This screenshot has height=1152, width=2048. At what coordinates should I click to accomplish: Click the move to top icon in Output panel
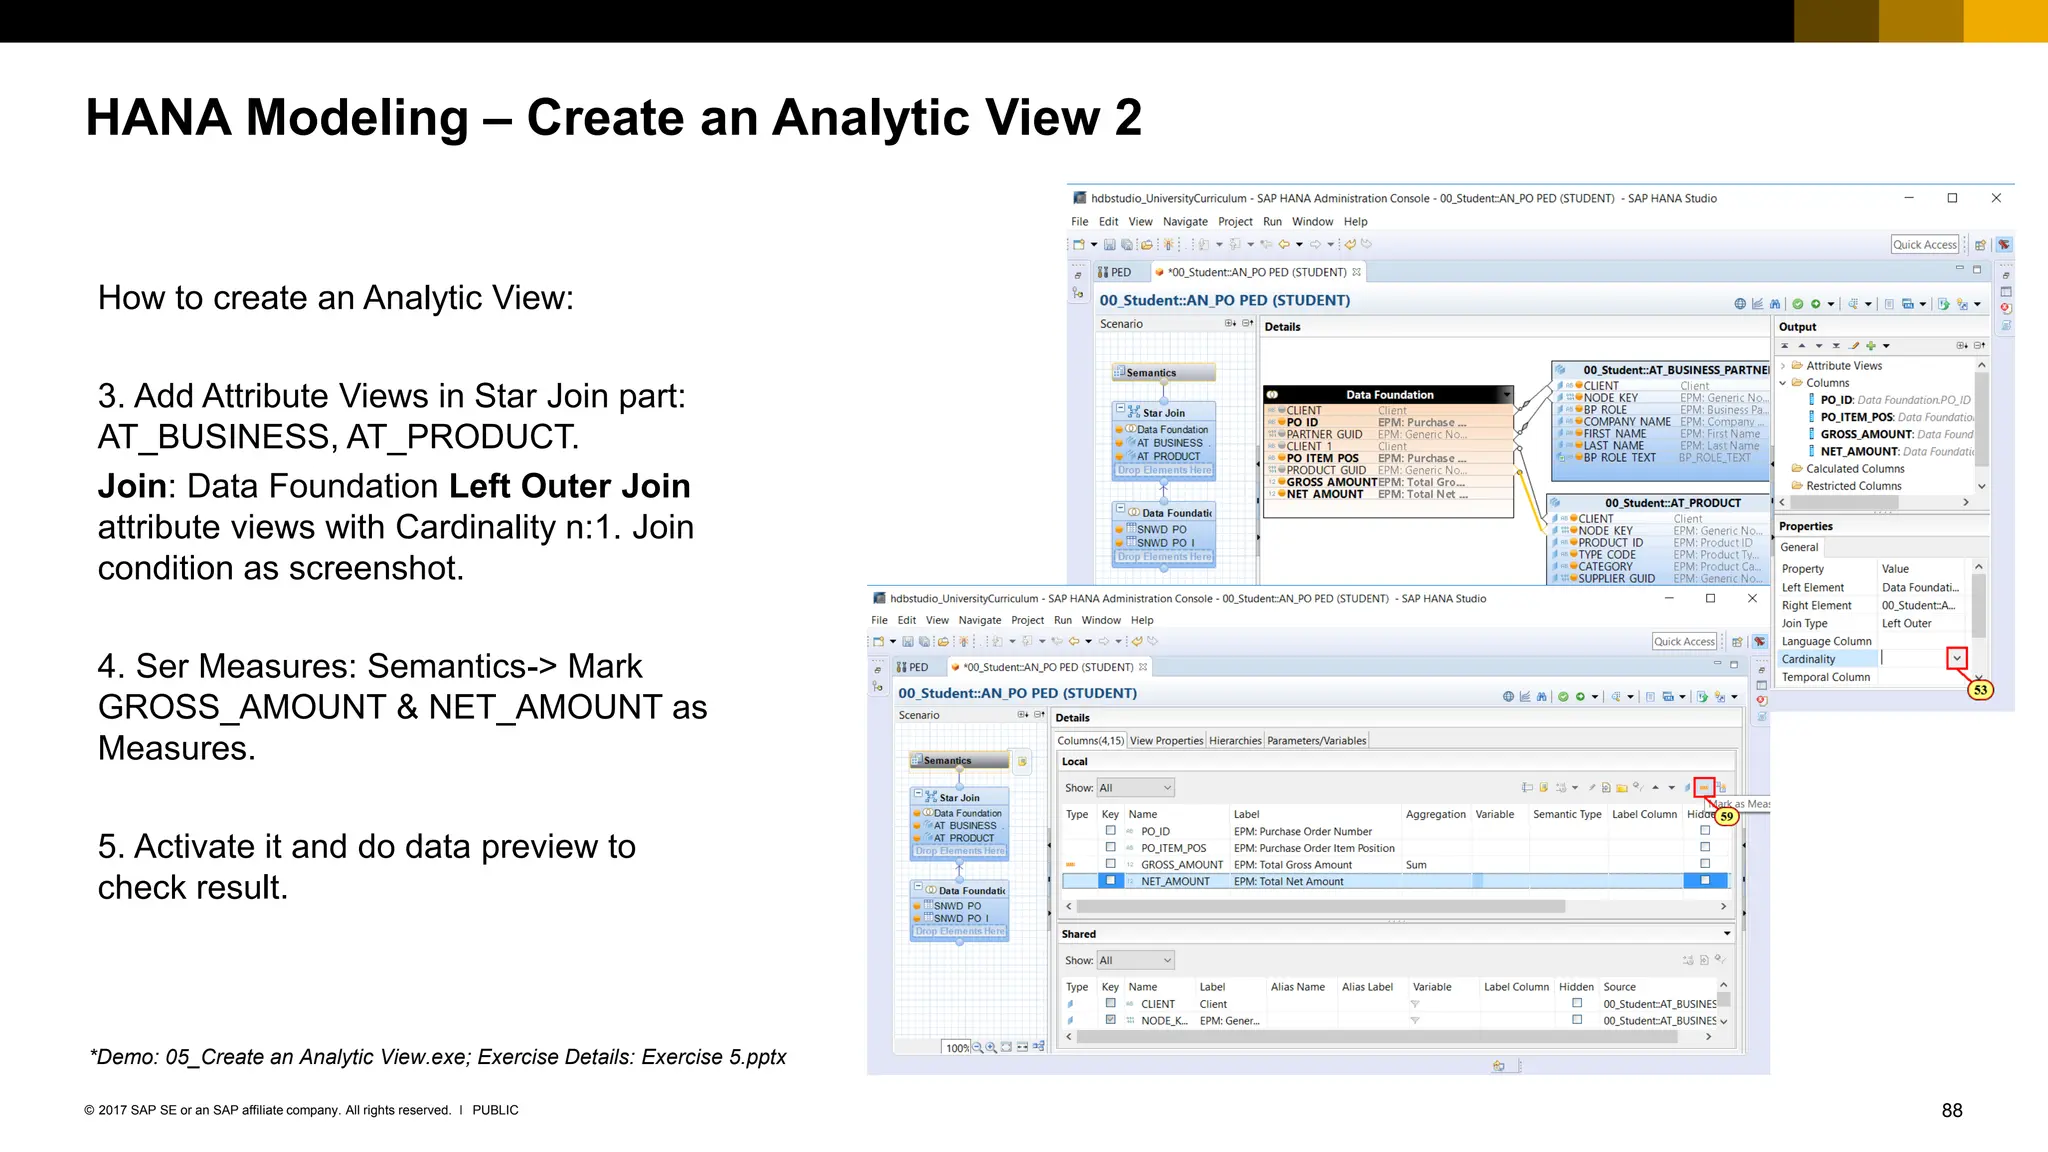1785,346
